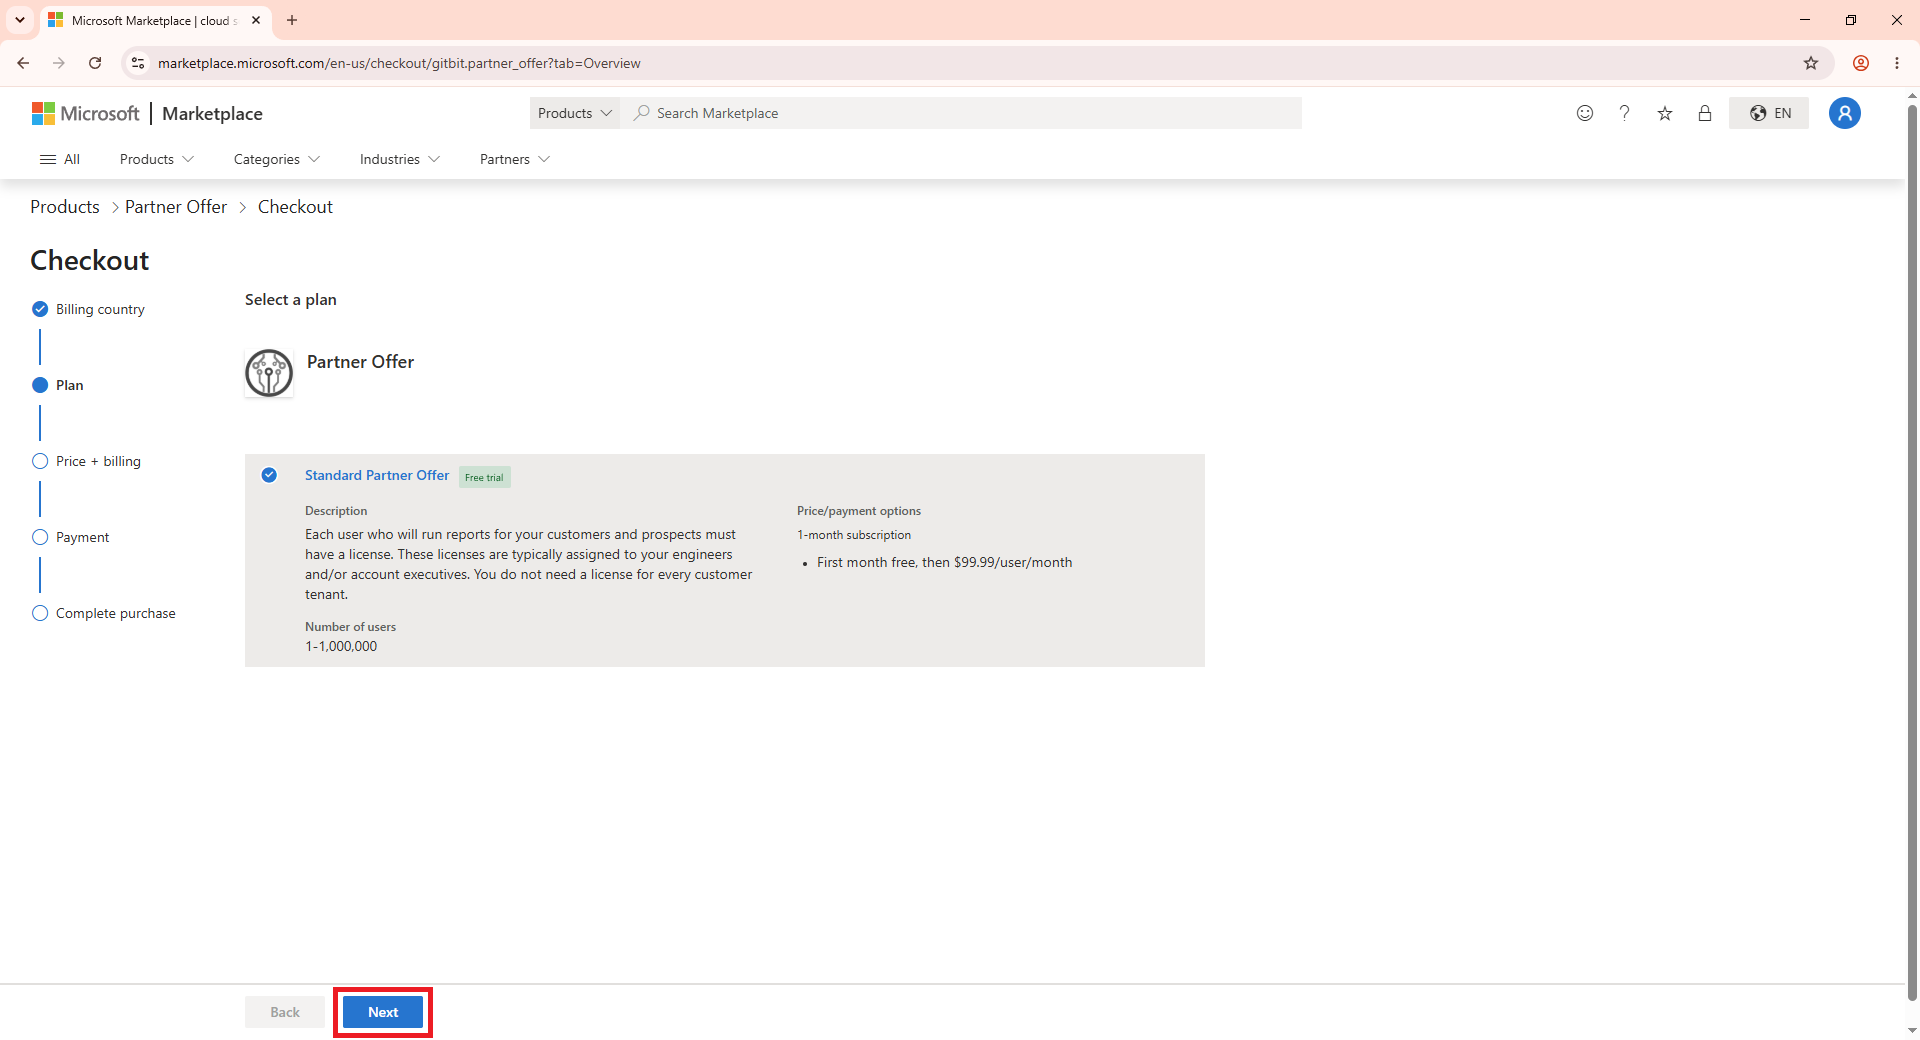Click the page vertical scrollbar
The height and width of the screenshot is (1040, 1920).
pyautogui.click(x=1912, y=550)
